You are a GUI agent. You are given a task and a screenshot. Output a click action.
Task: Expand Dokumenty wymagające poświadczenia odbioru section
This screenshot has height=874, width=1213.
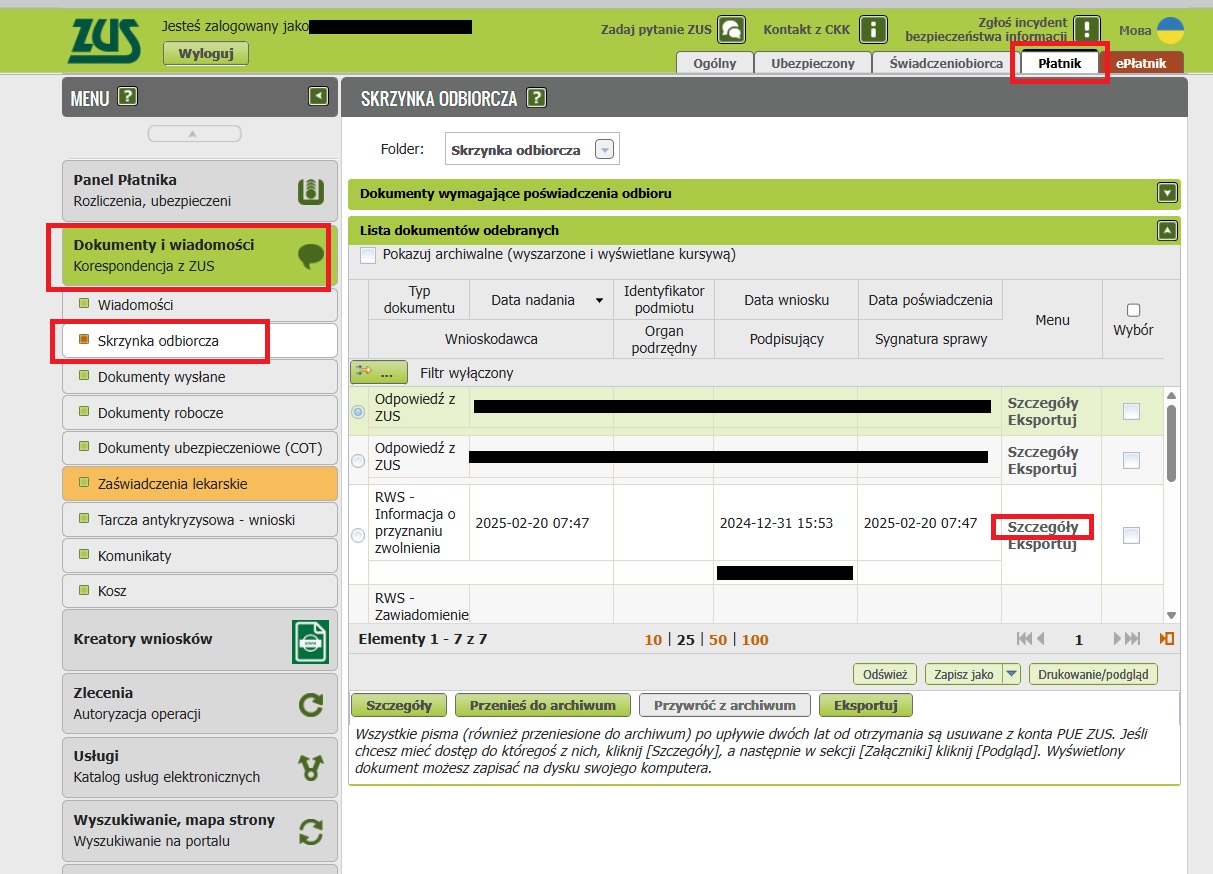point(1166,193)
